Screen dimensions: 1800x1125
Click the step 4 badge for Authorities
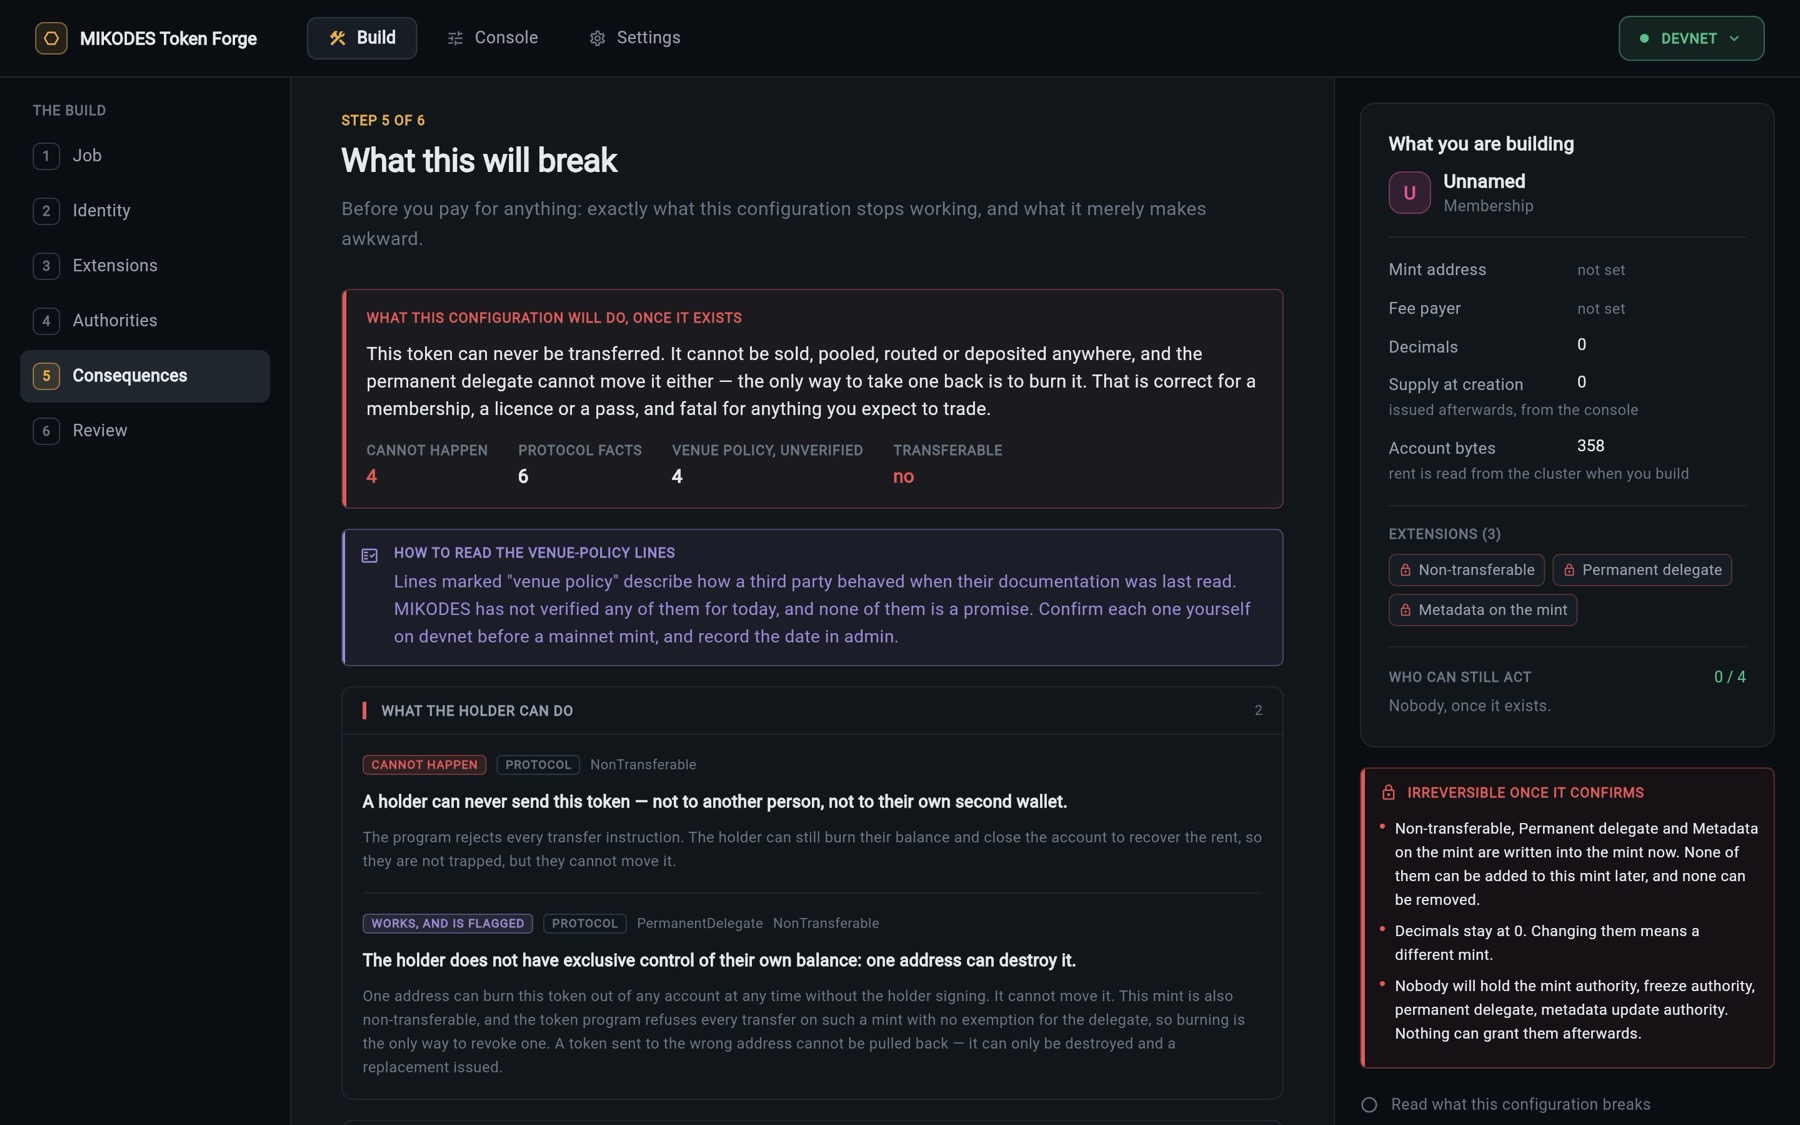click(46, 321)
